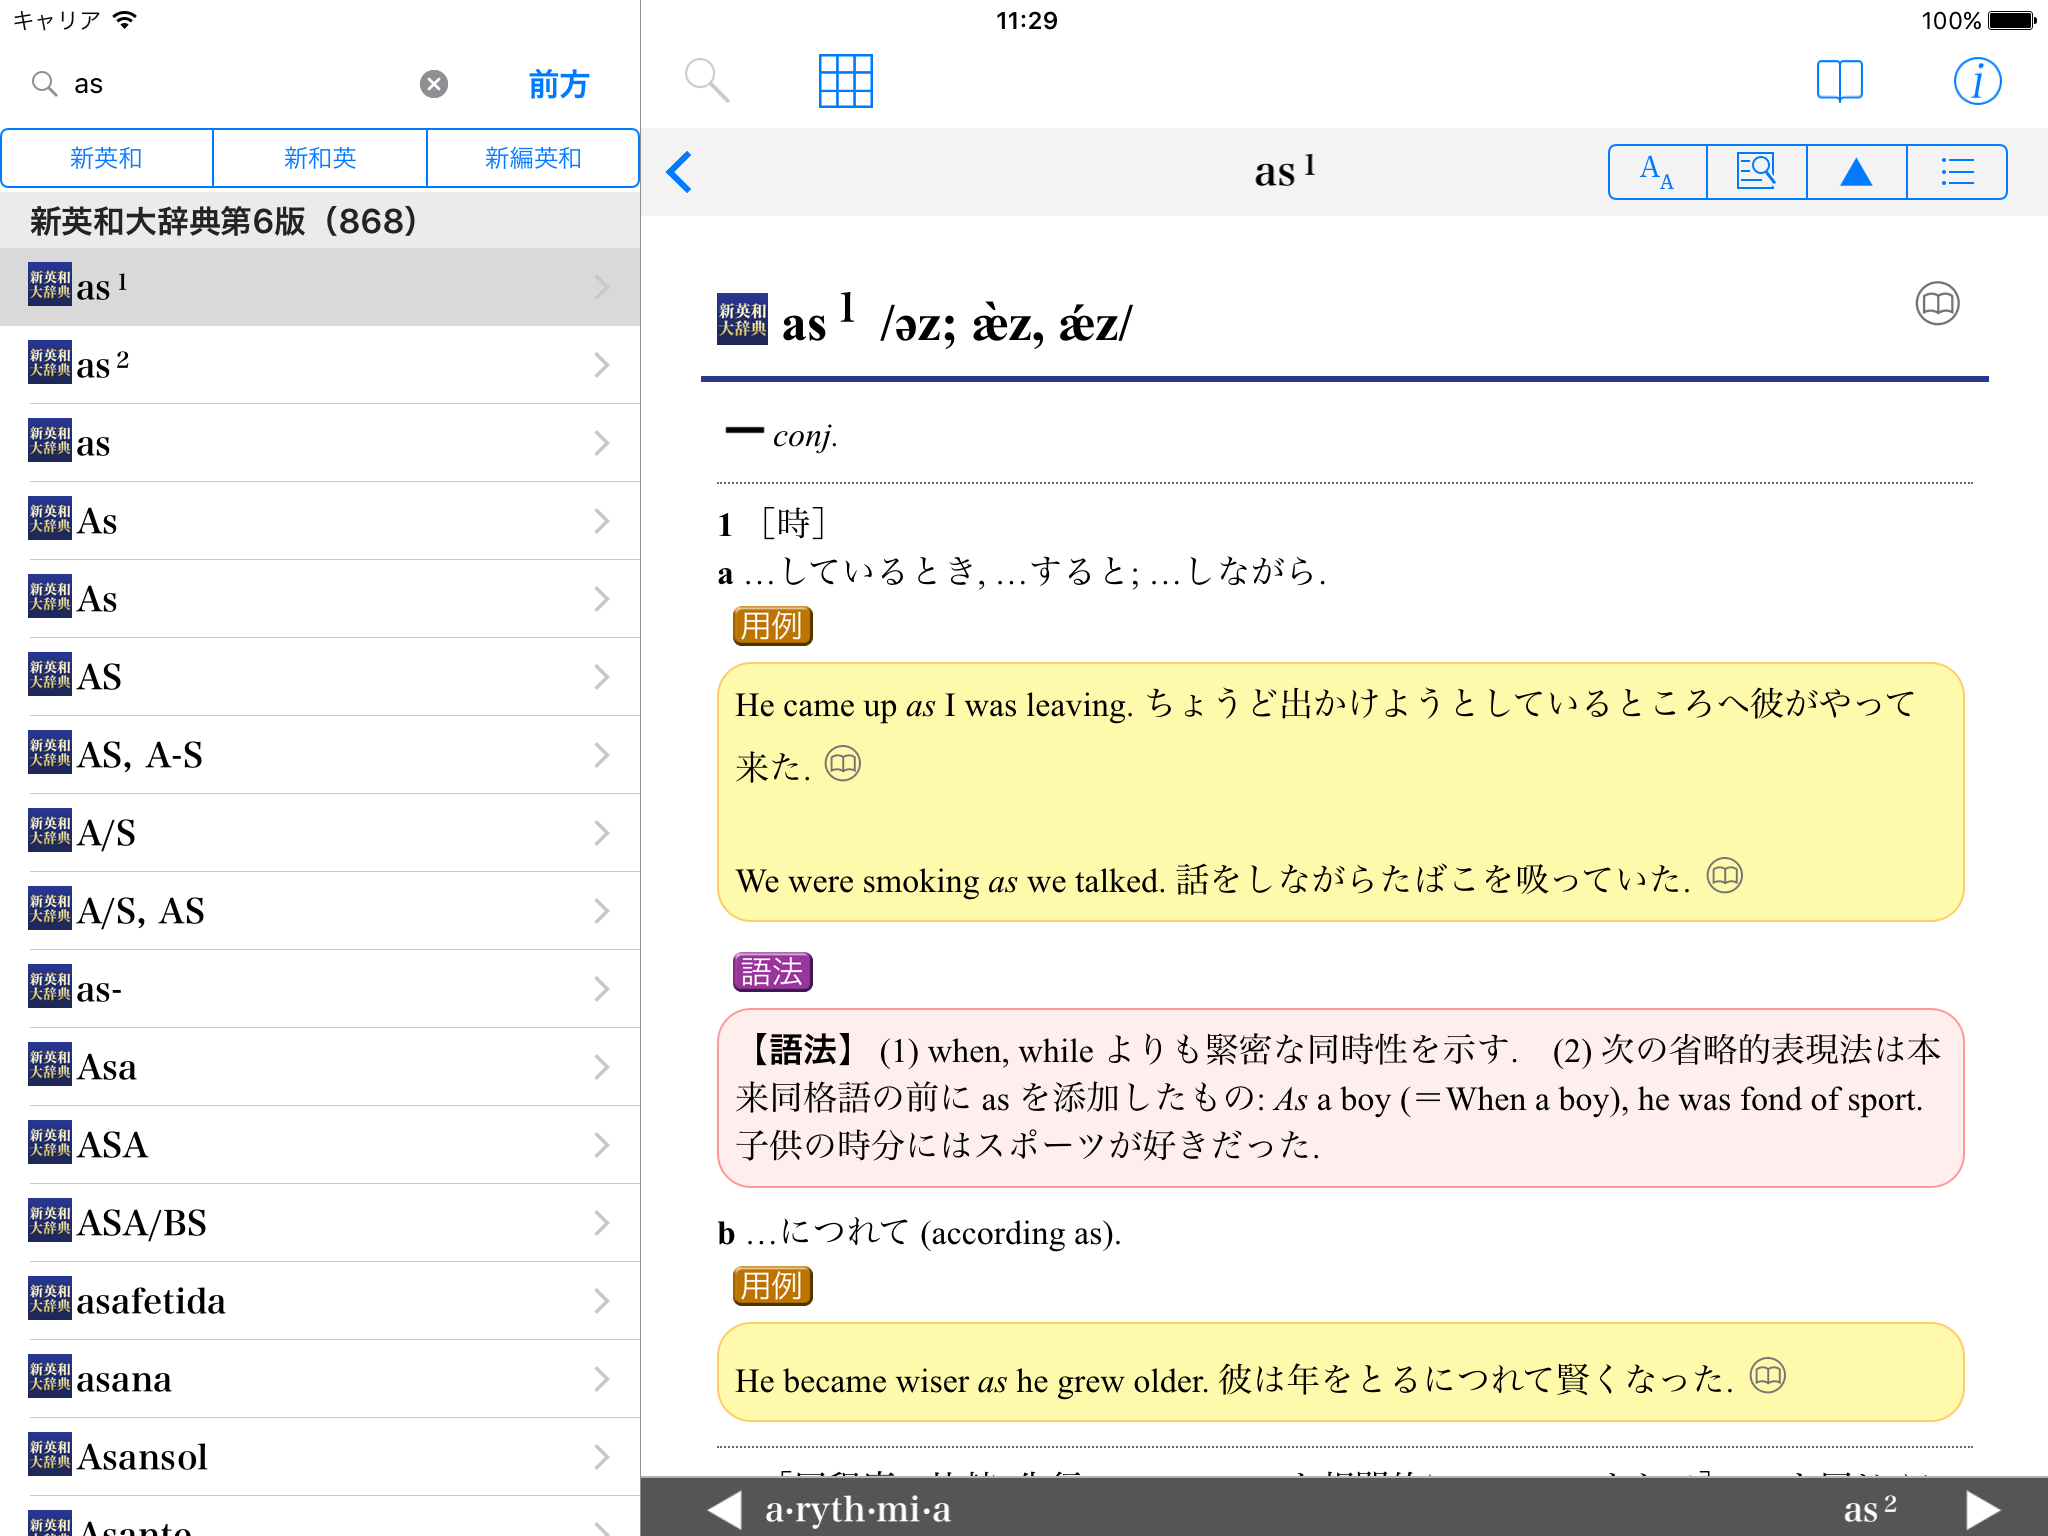
Task: Clear the search field text
Action: click(x=433, y=84)
